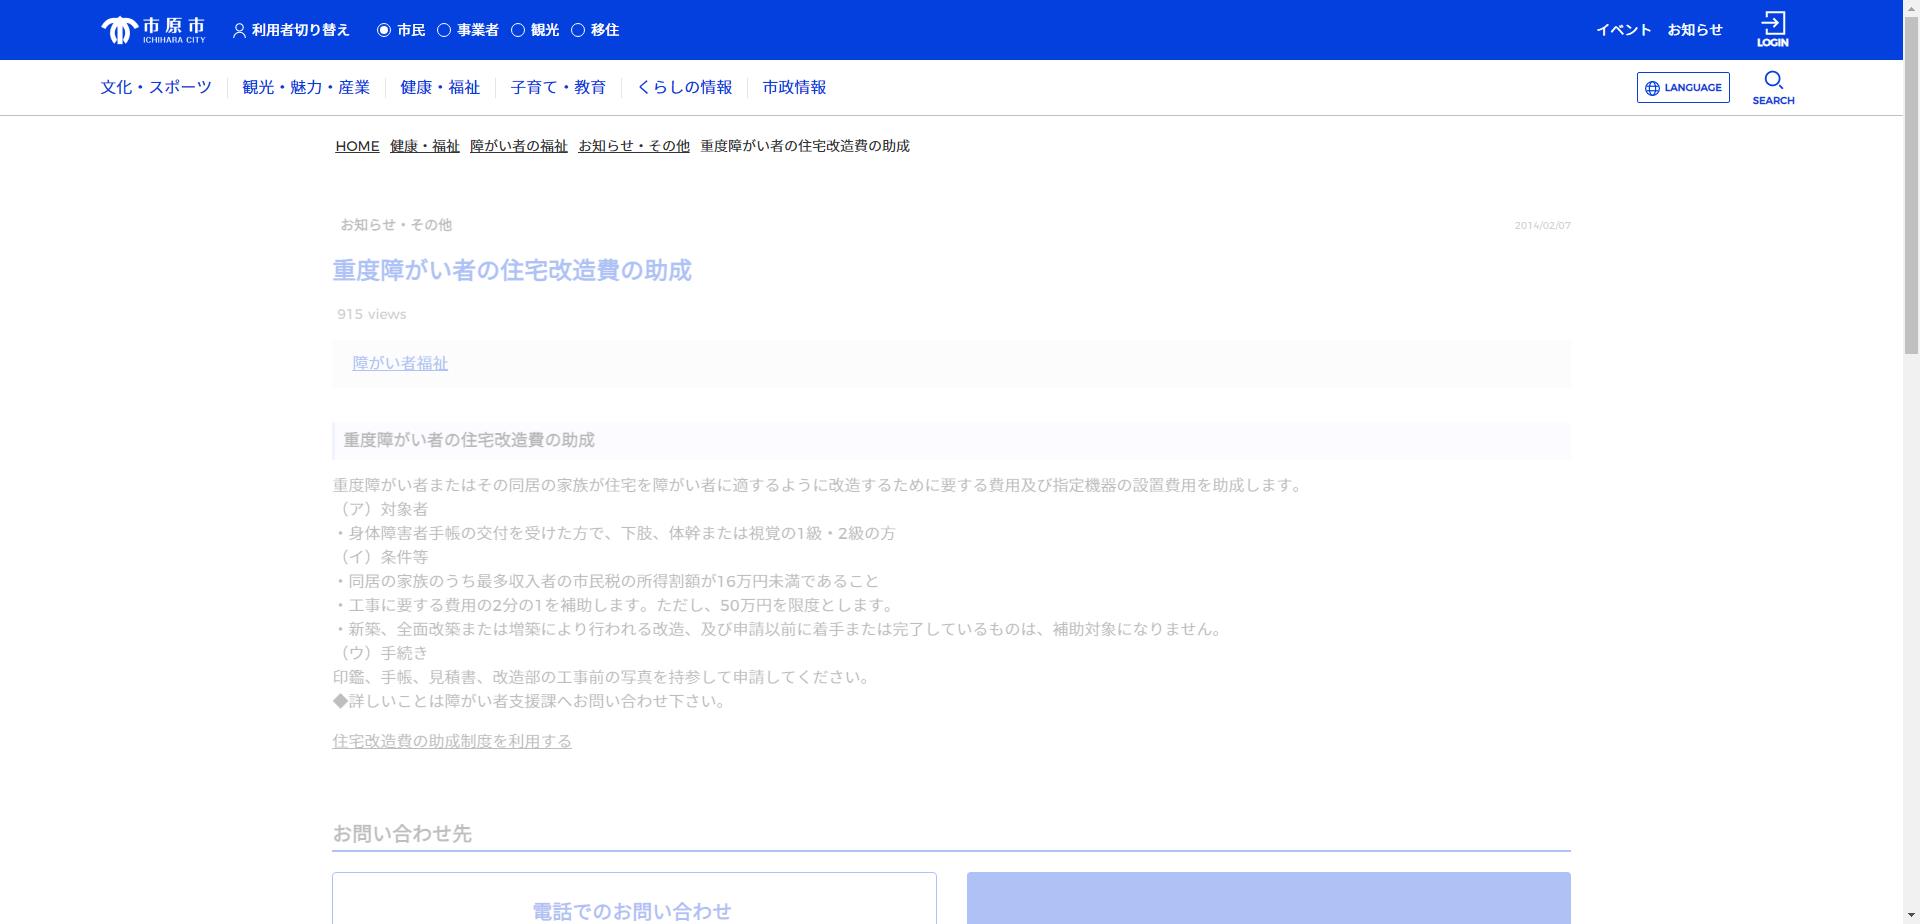Open 住宅改造費の助成制度を利用する link
1920x924 pixels.
point(452,741)
